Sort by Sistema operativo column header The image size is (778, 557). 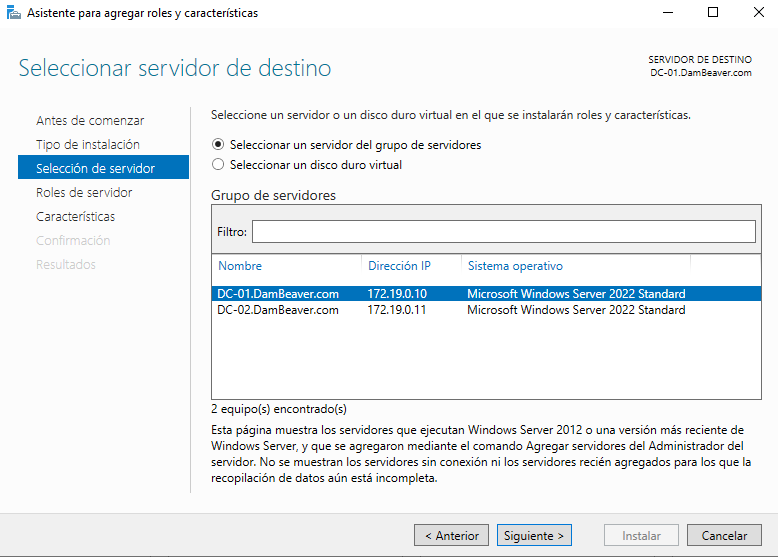(515, 266)
